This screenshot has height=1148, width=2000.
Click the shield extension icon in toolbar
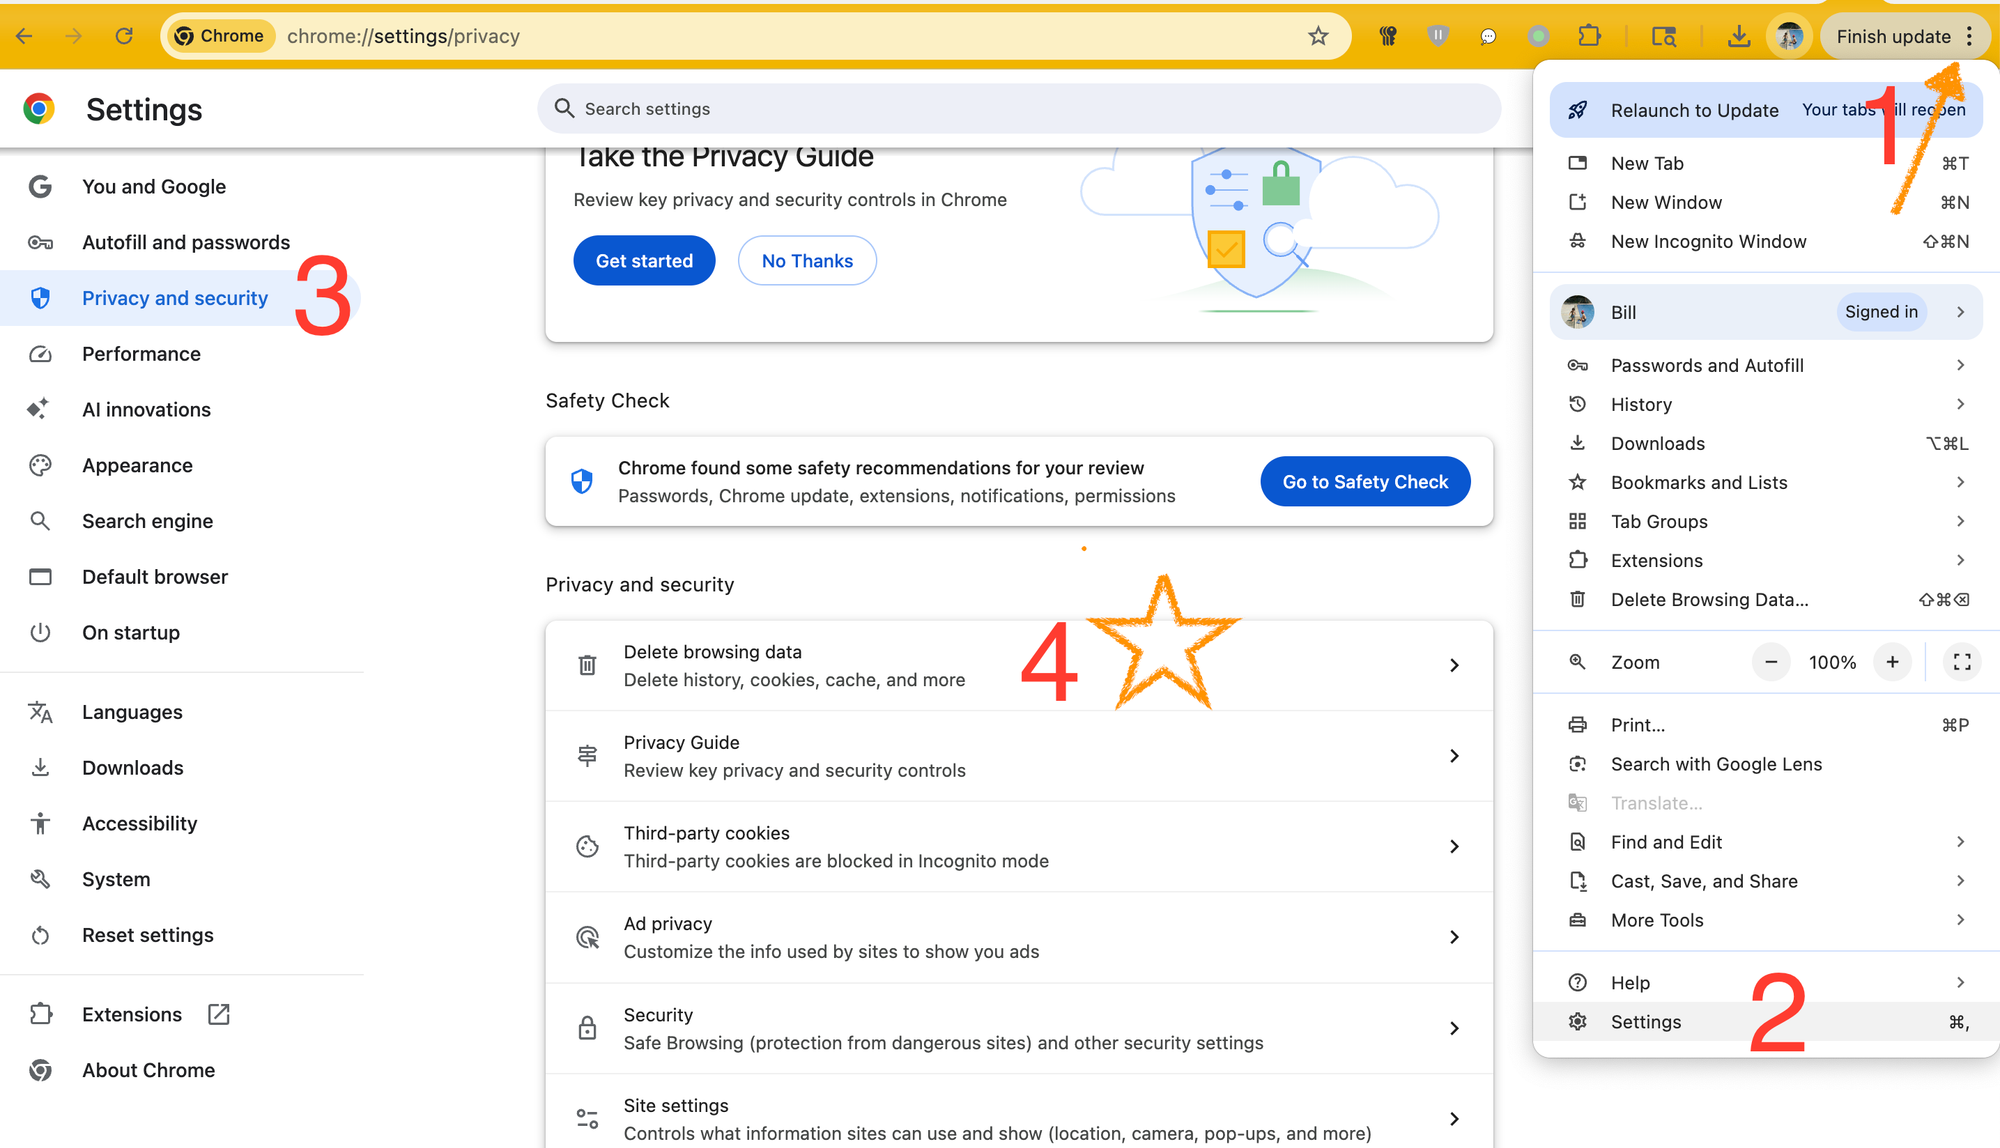pyautogui.click(x=1438, y=36)
